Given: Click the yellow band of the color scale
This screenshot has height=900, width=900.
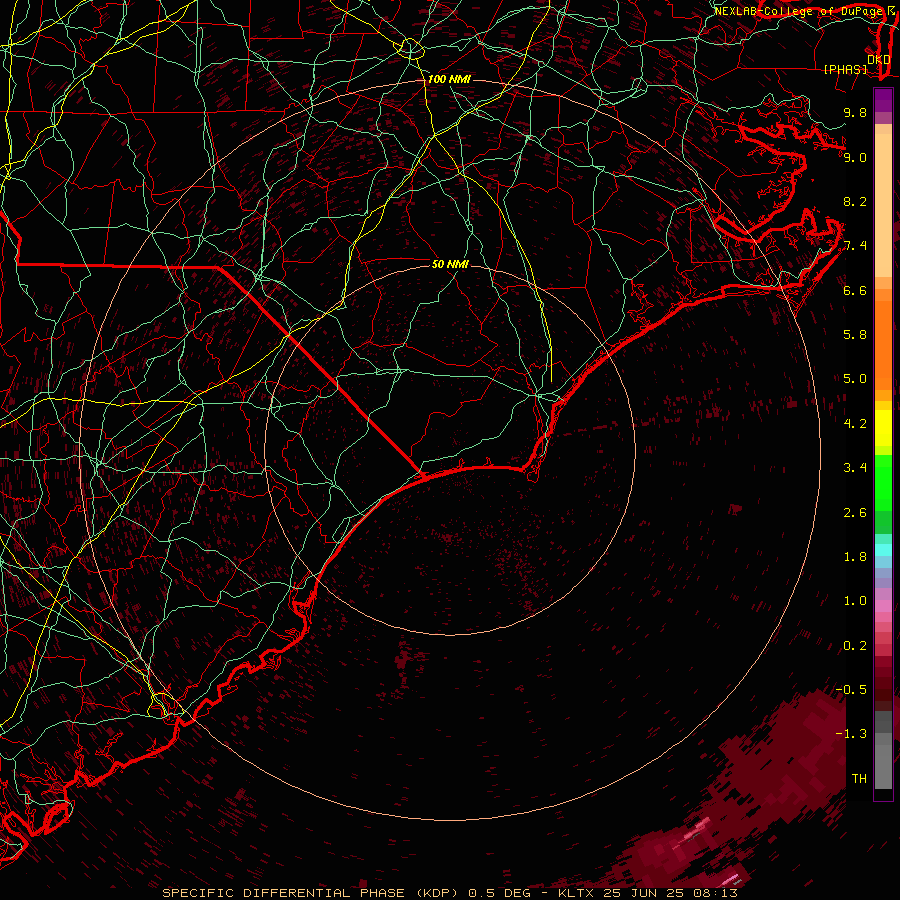Looking at the screenshot, I should coord(883,428).
